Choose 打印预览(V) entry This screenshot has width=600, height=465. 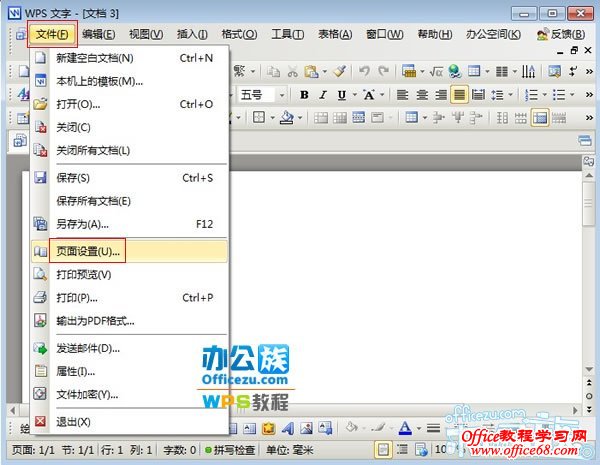click(x=130, y=274)
